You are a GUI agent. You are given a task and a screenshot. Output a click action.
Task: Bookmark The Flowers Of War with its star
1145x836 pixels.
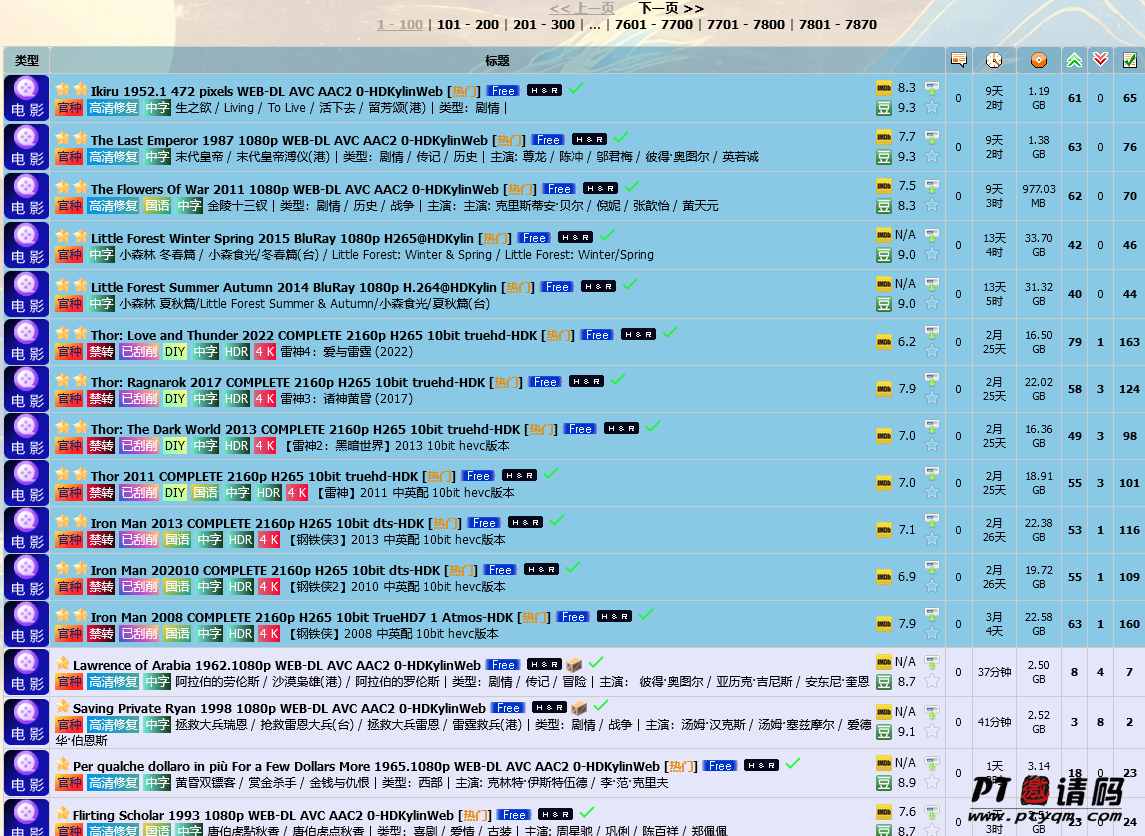[x=932, y=205]
